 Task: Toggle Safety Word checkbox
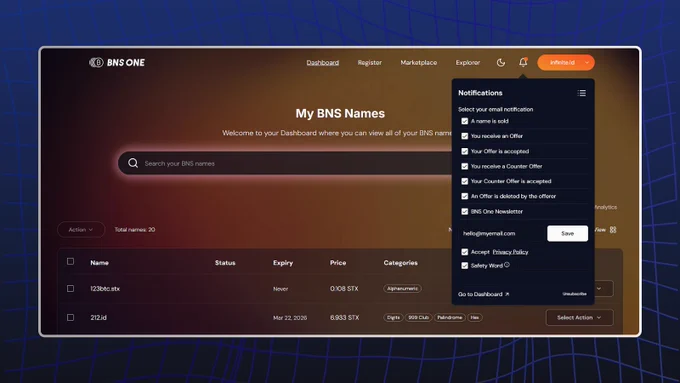tap(464, 265)
